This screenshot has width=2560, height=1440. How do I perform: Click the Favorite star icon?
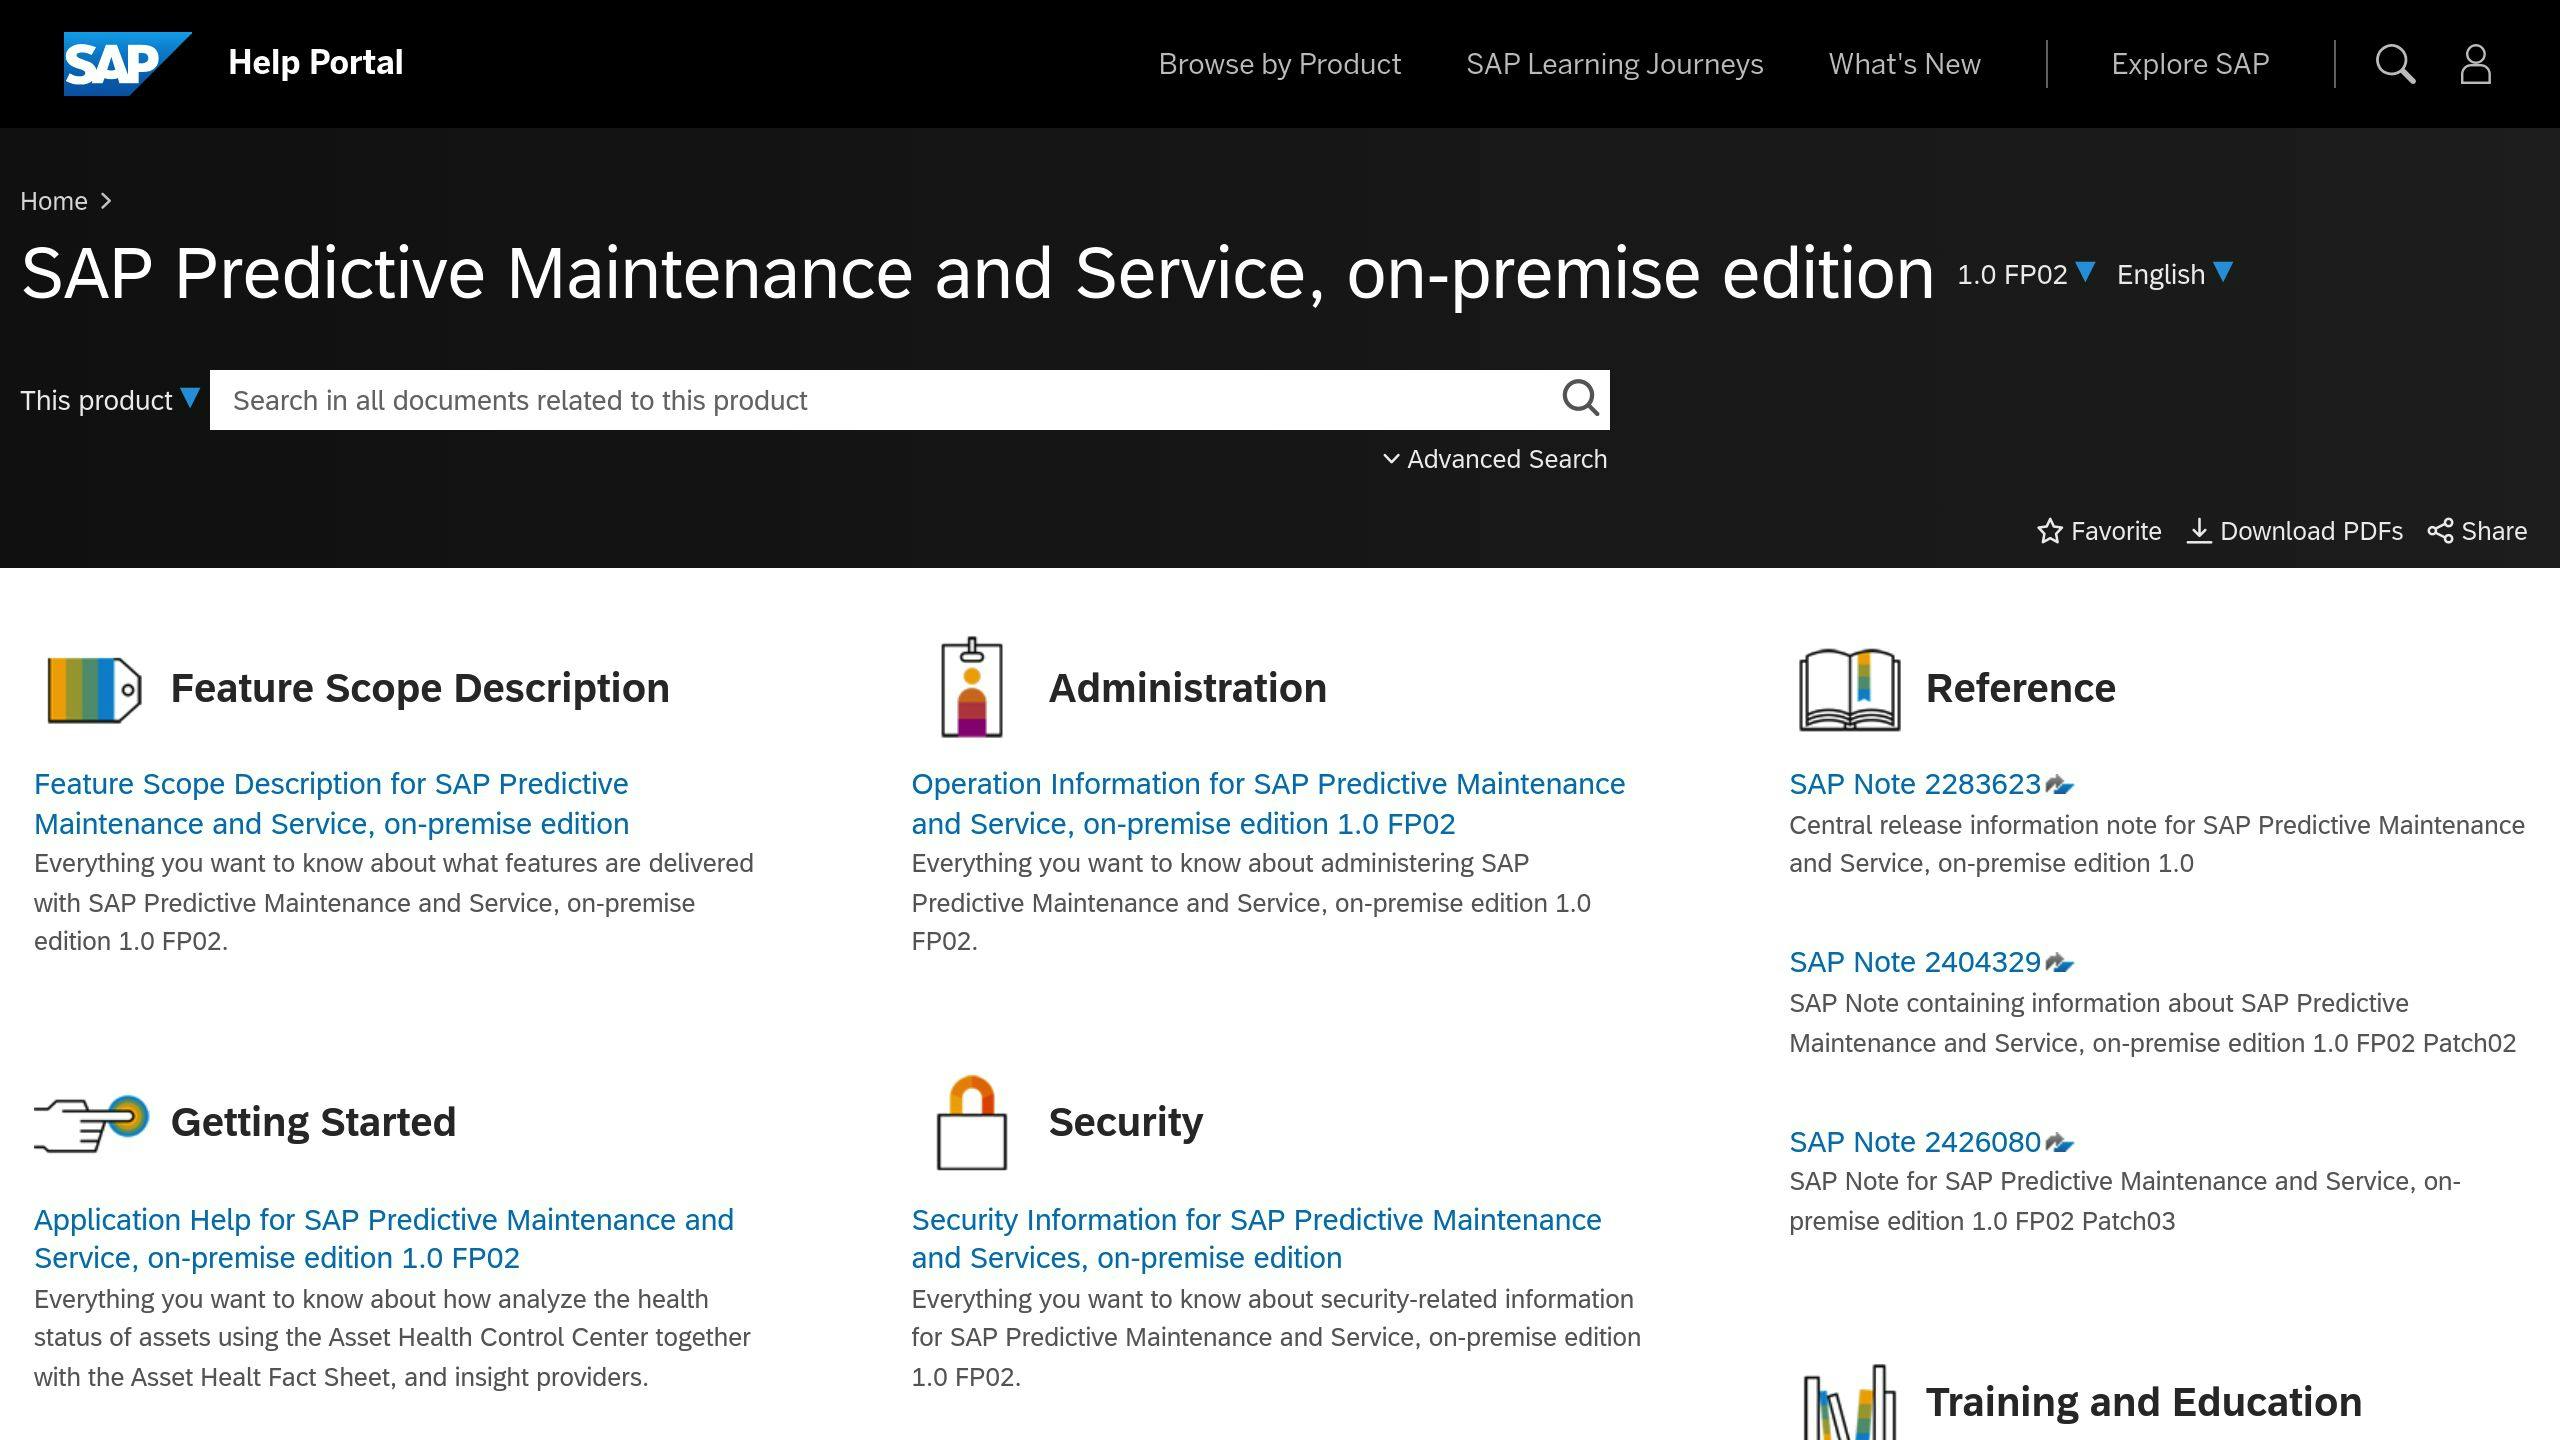click(x=2050, y=531)
